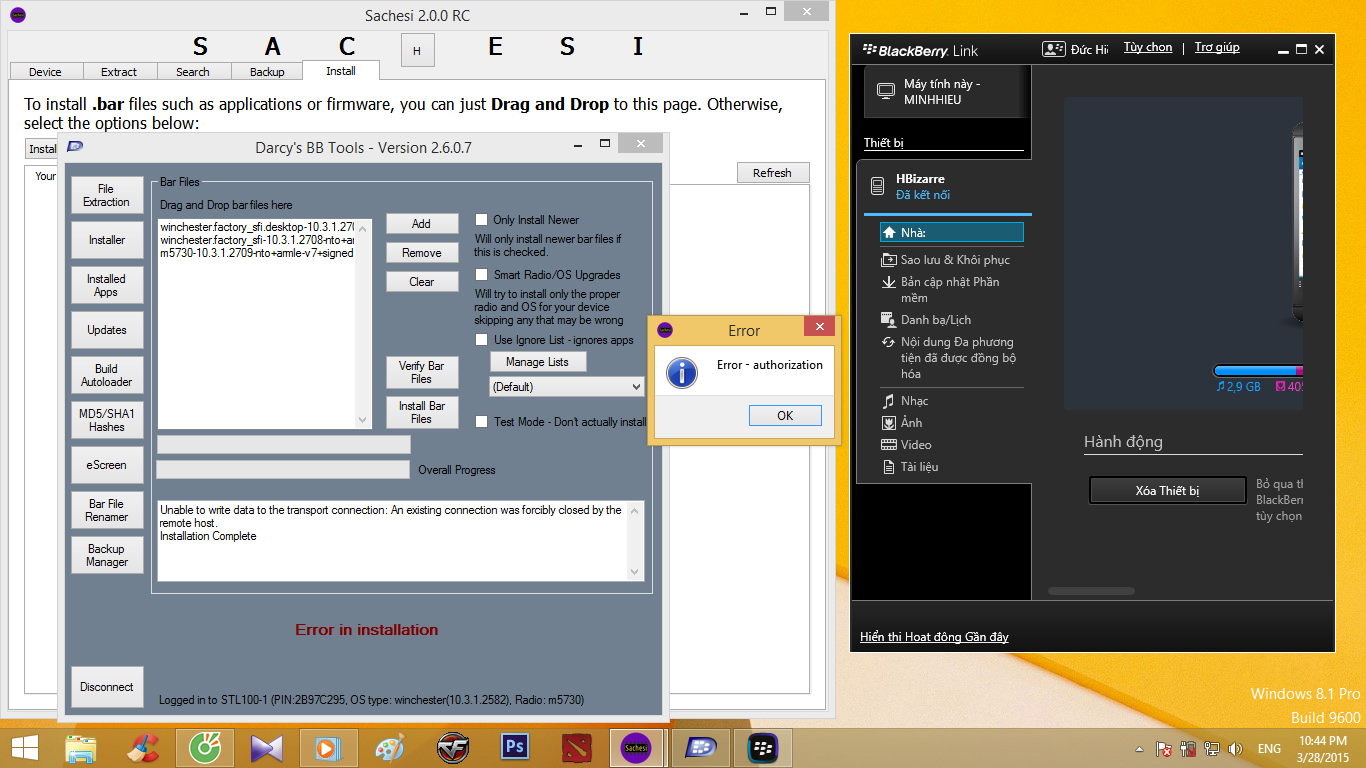
Task: Click the Ảnh pictures icon
Action: coord(888,423)
